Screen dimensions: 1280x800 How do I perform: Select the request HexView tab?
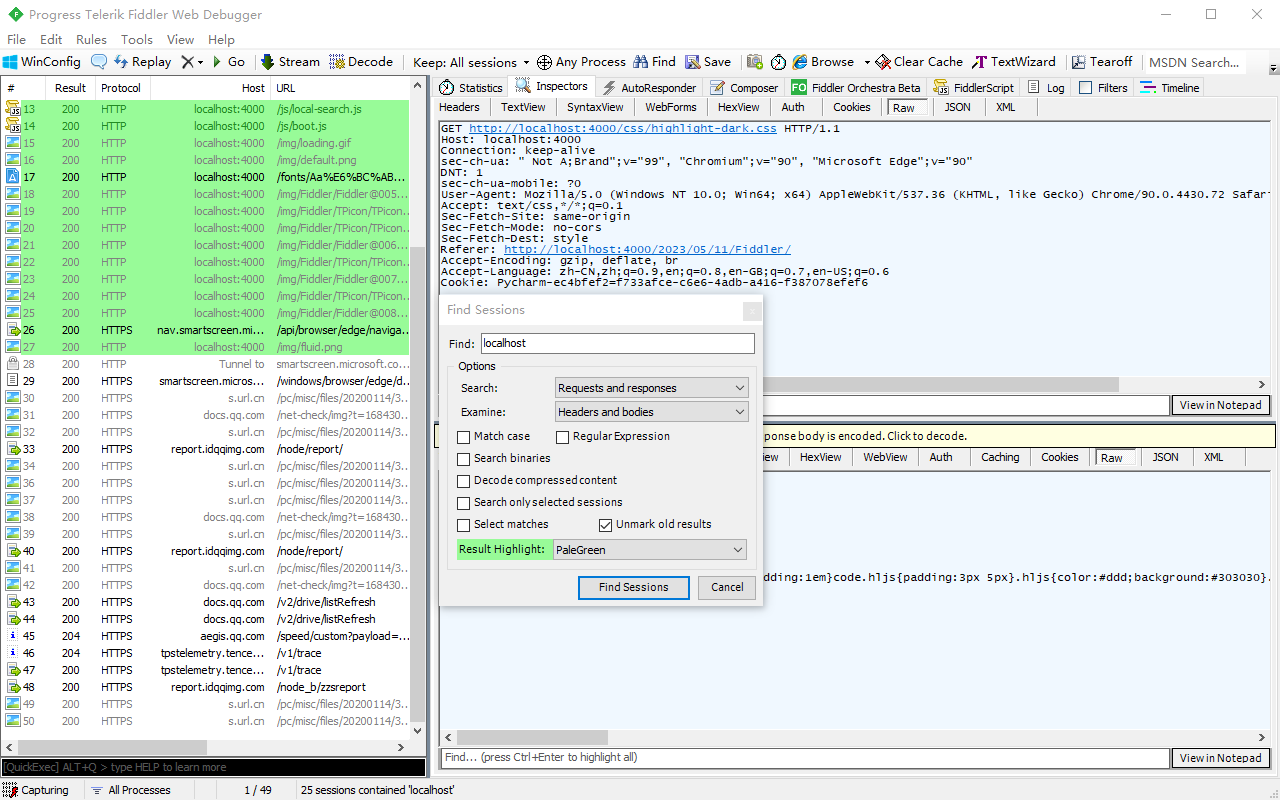pyautogui.click(x=739, y=107)
